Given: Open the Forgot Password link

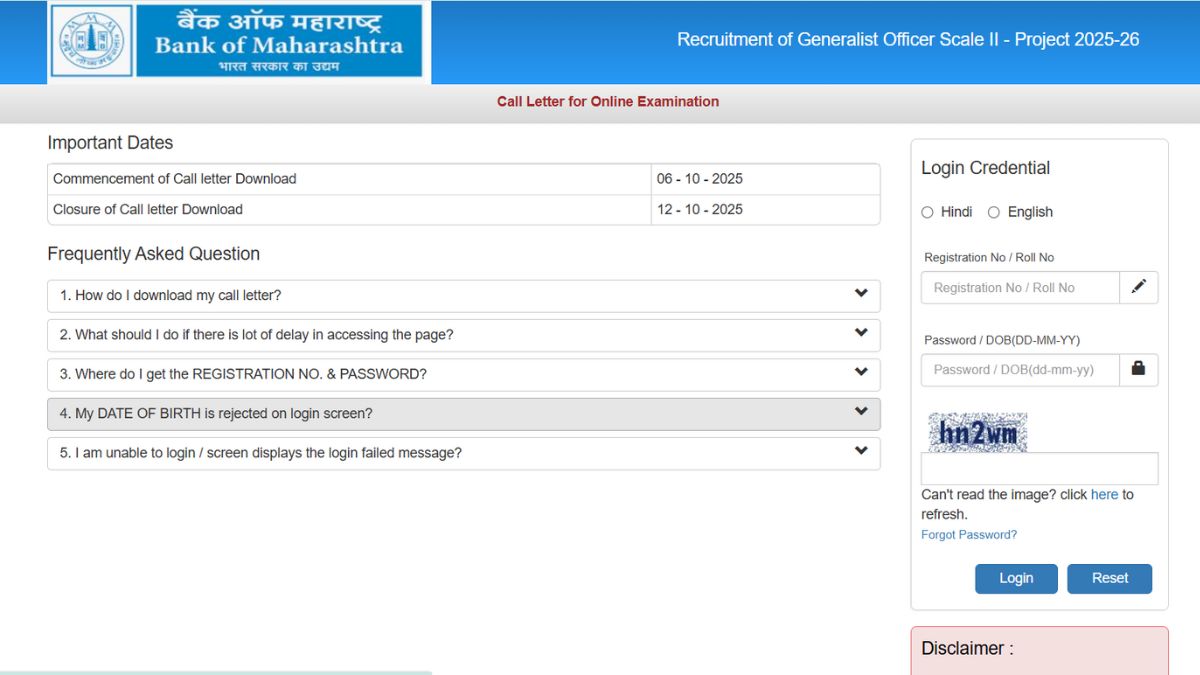Looking at the screenshot, I should tap(968, 535).
